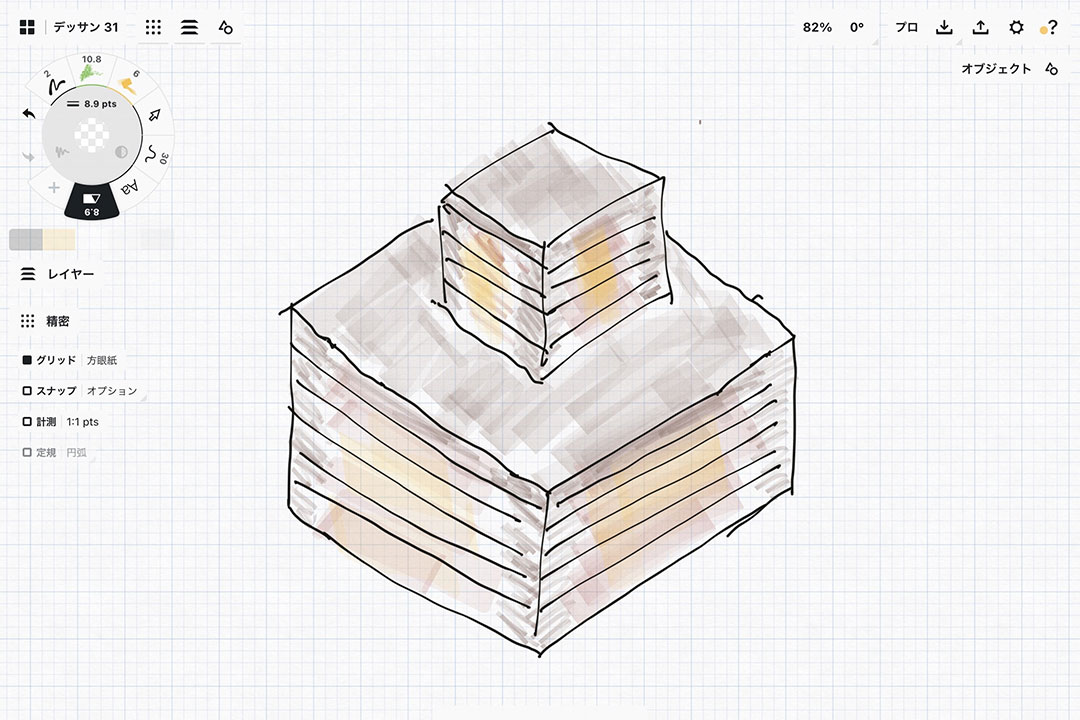1080x720 pixels.
Task: Pick the yellow marker brush size 6
Action: tap(129, 84)
